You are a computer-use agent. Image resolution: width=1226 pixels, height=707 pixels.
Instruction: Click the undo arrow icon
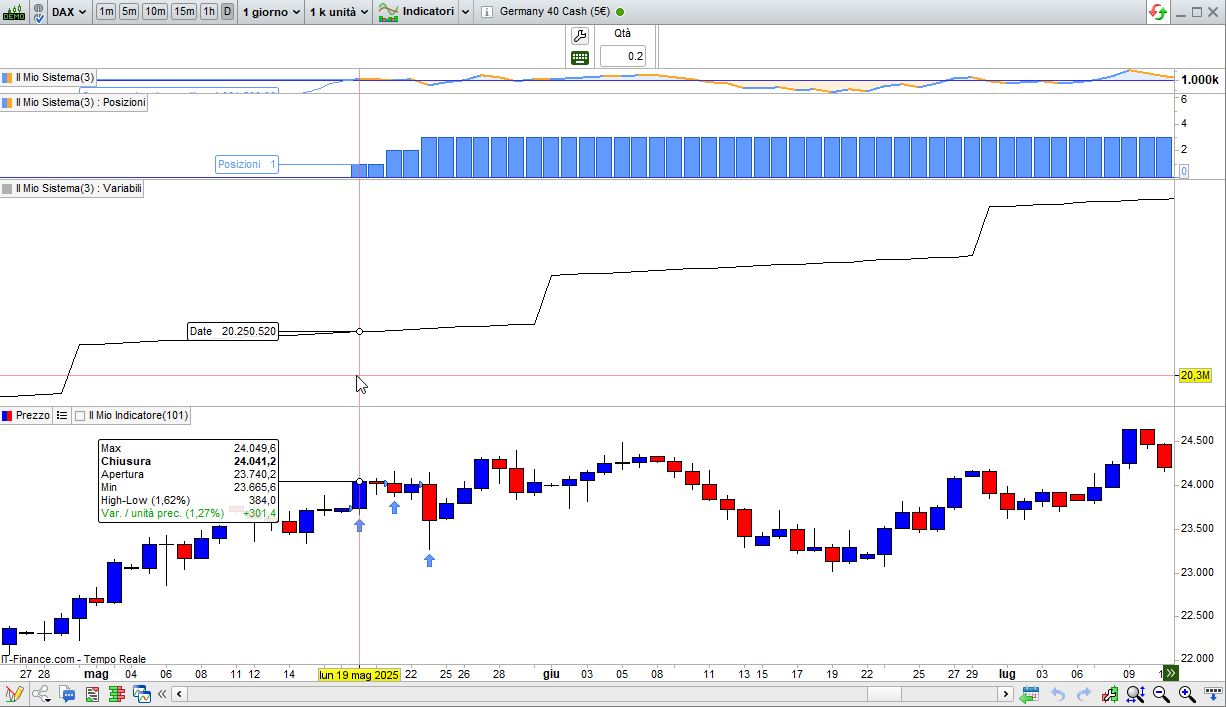pos(1058,694)
